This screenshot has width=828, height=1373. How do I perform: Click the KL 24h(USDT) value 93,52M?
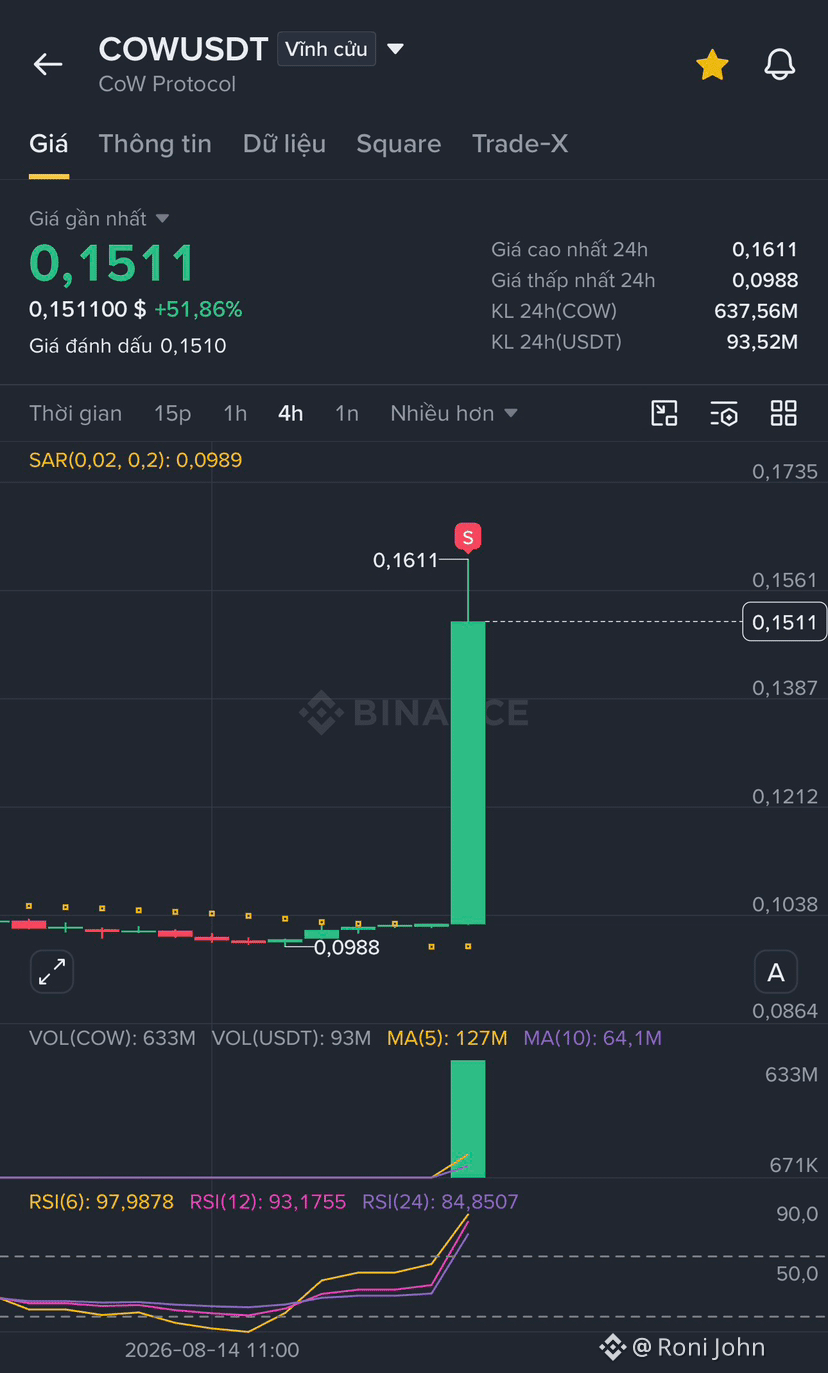pos(762,342)
